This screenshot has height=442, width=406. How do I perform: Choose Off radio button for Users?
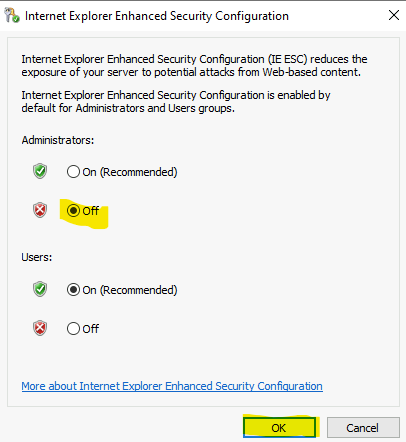[x=73, y=329]
